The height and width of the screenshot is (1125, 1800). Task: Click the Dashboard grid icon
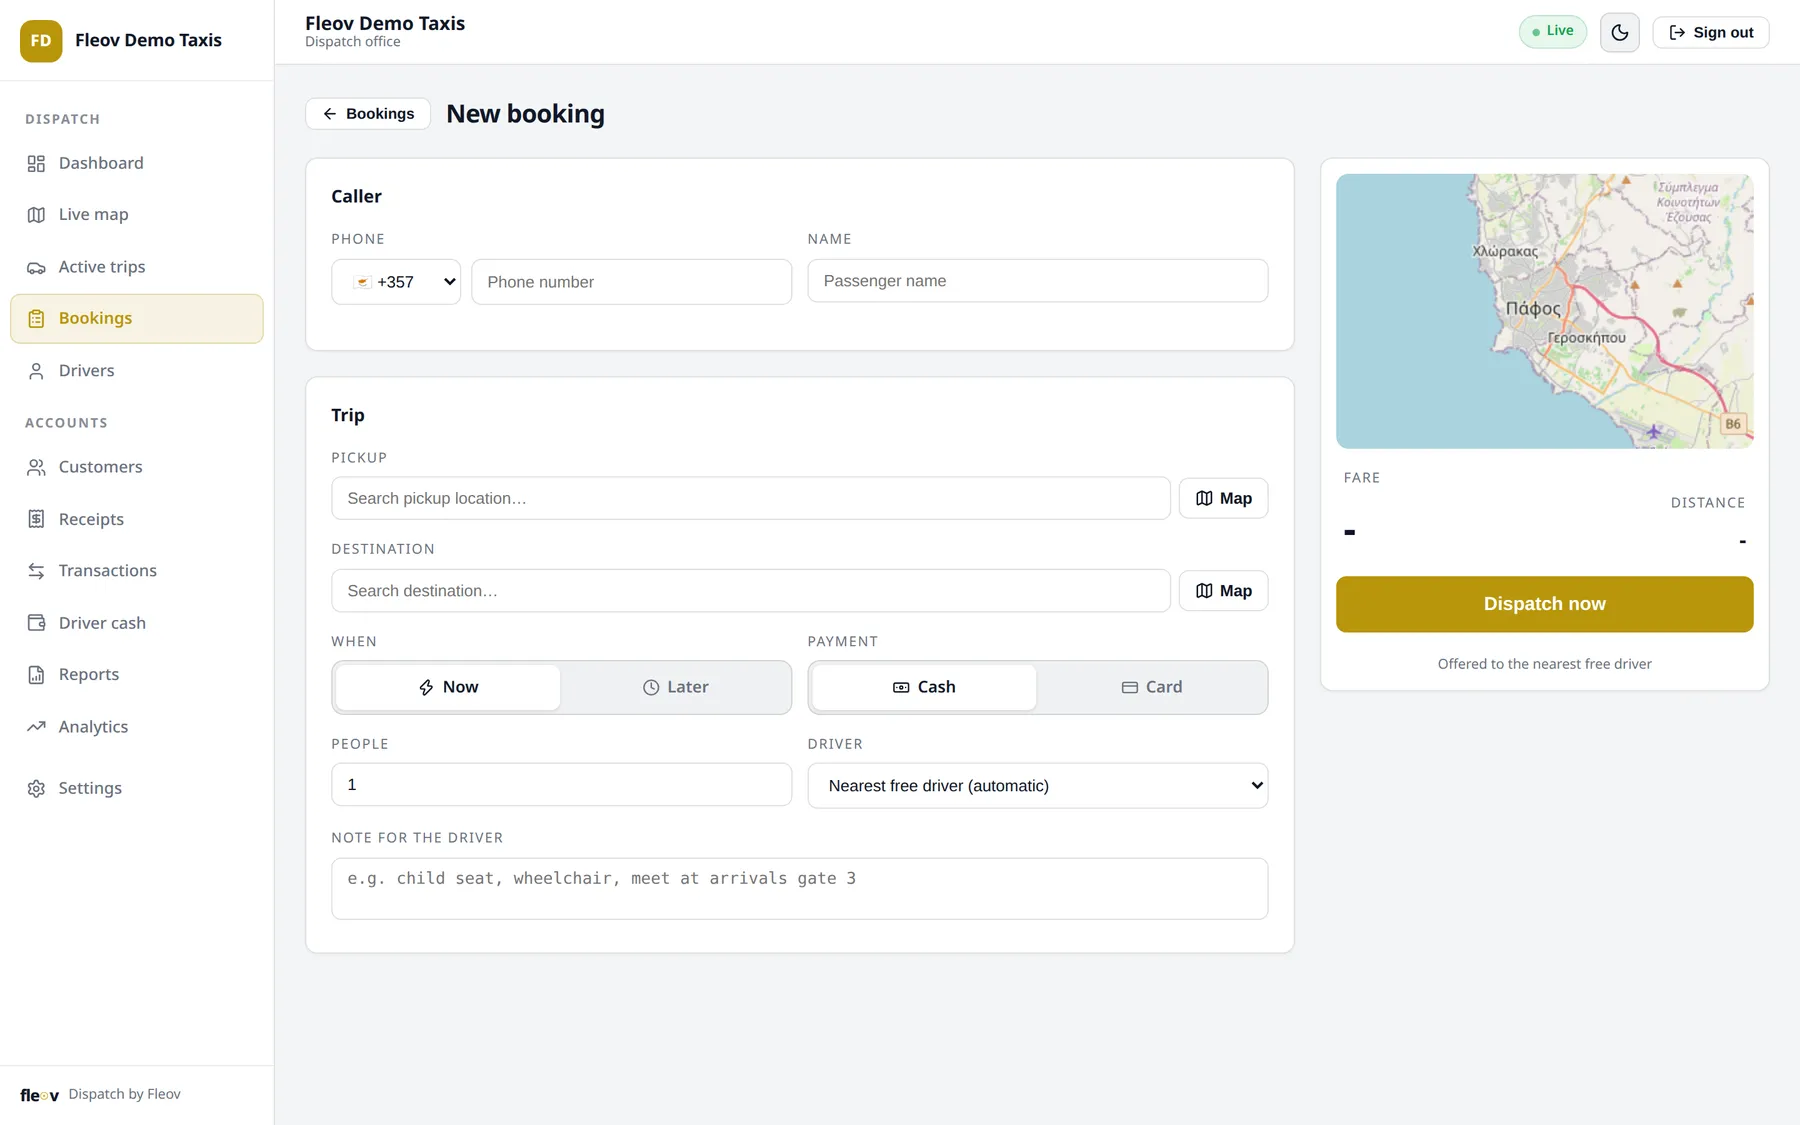36,163
